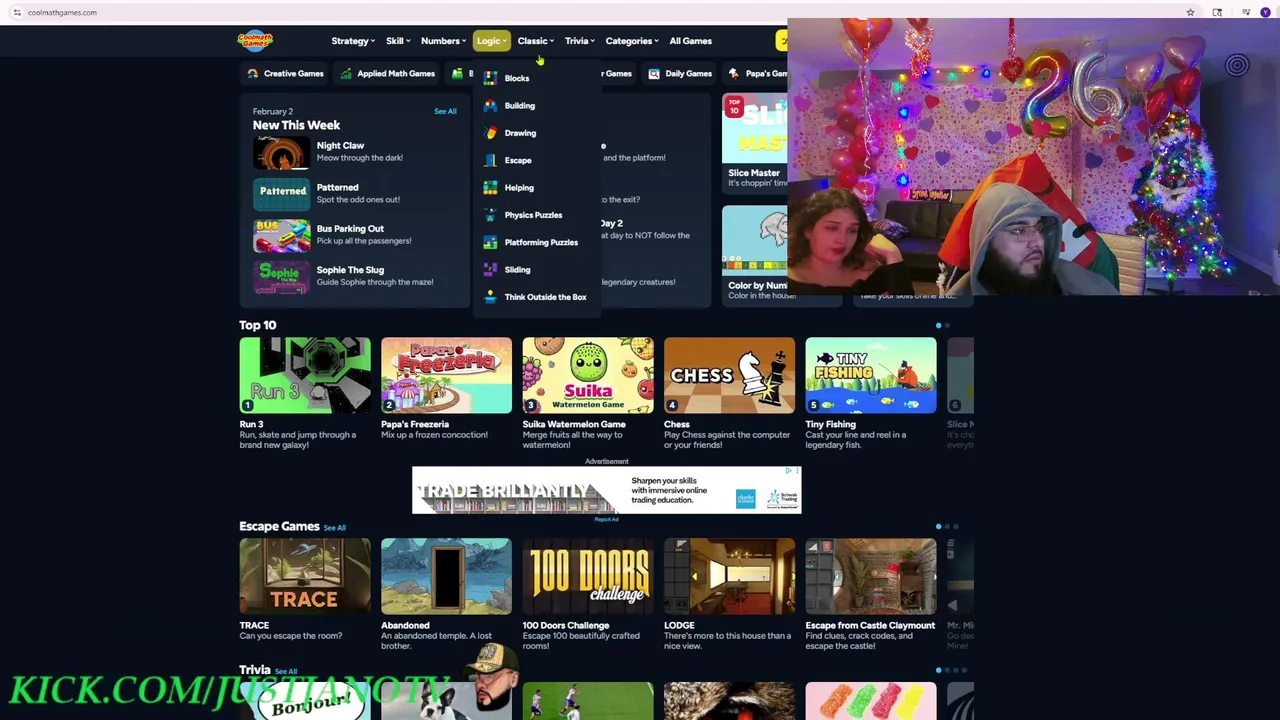Open the Bus Parking Out thumbnail
The image size is (1280, 720).
pyautogui.click(x=282, y=235)
